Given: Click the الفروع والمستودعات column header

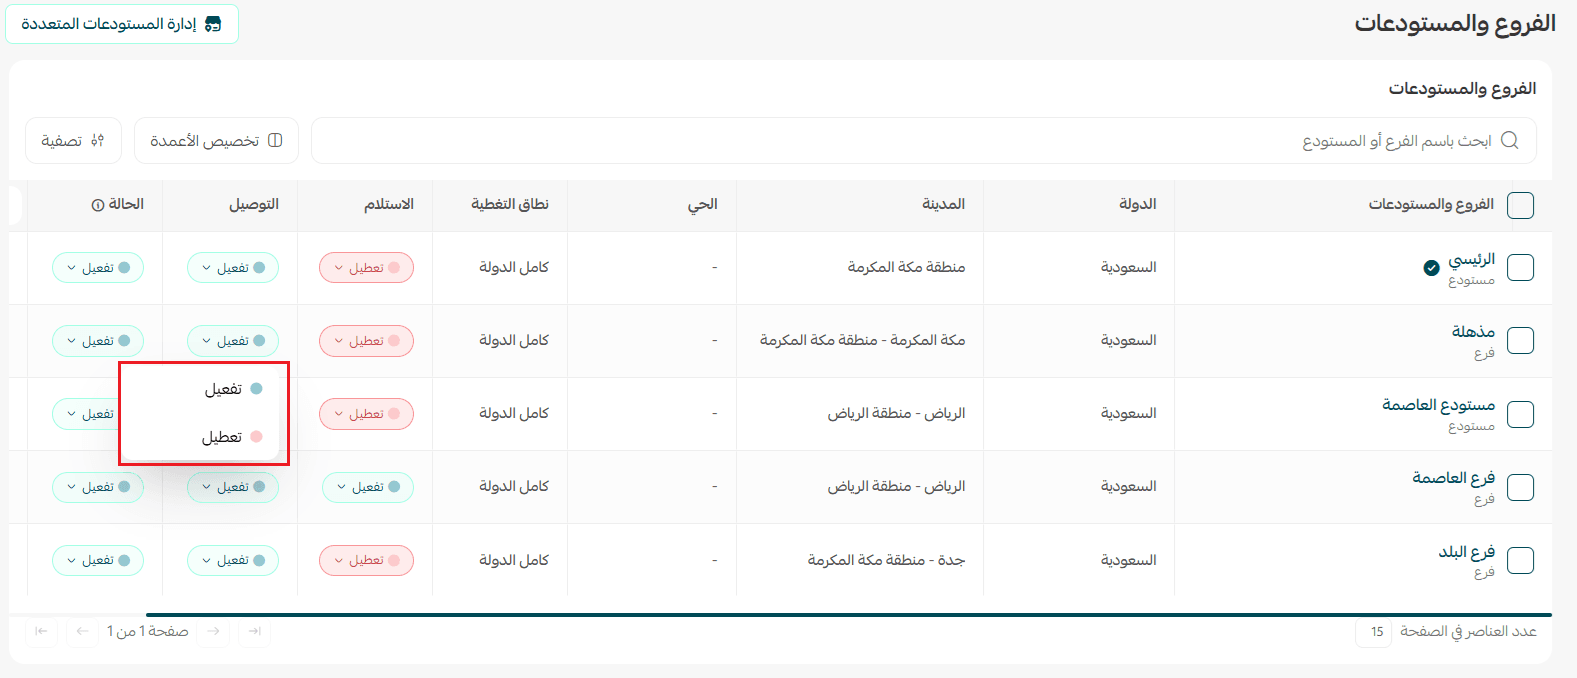Looking at the screenshot, I should pyautogui.click(x=1431, y=204).
